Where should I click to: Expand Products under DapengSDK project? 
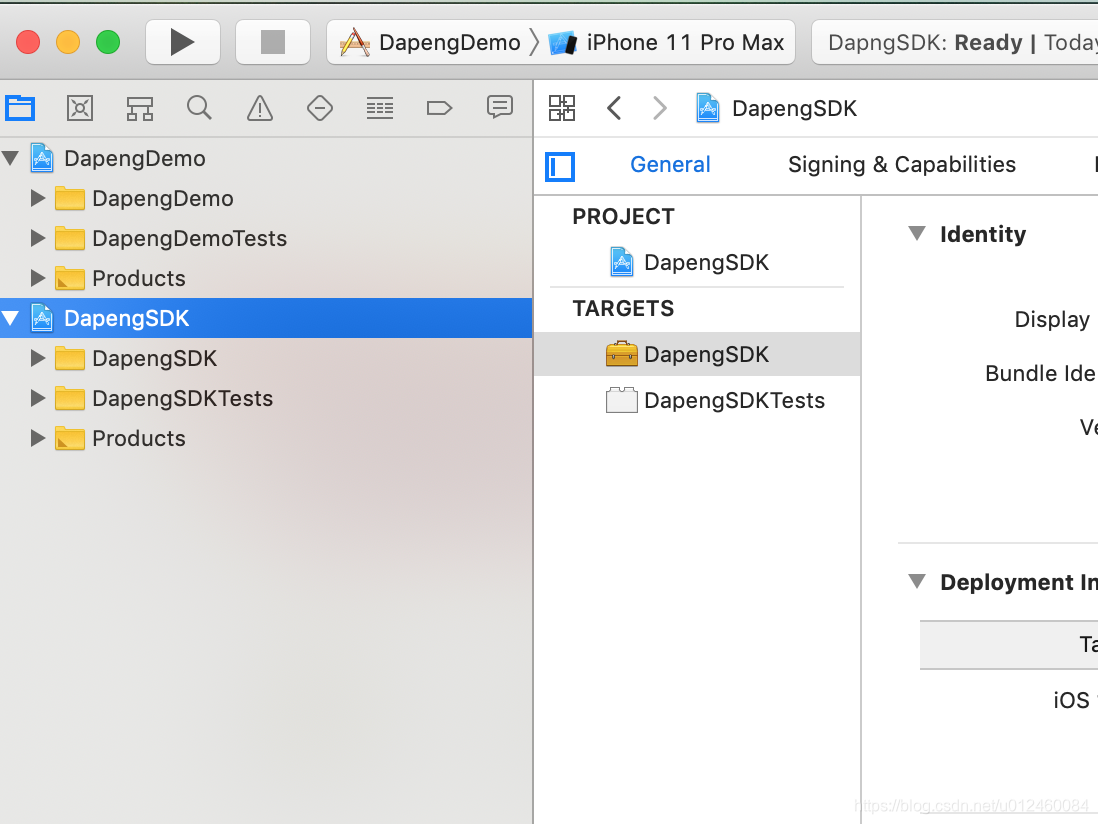38,438
